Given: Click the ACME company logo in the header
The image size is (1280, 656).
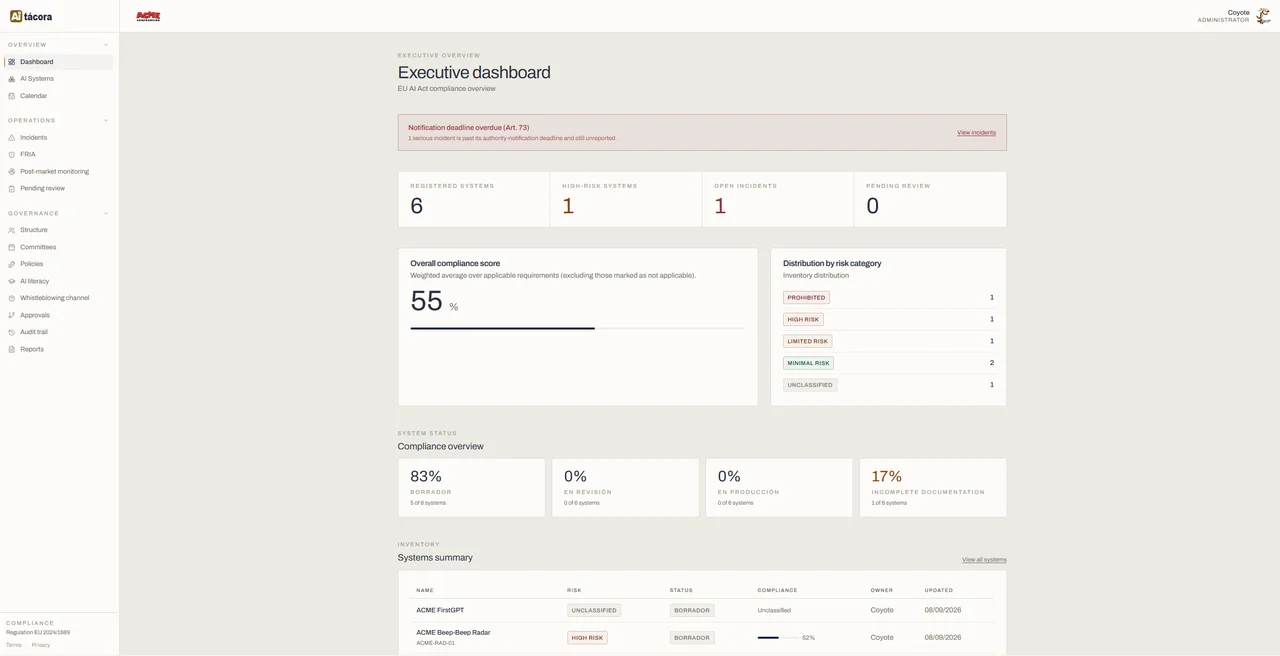Looking at the screenshot, I should 148,16.
